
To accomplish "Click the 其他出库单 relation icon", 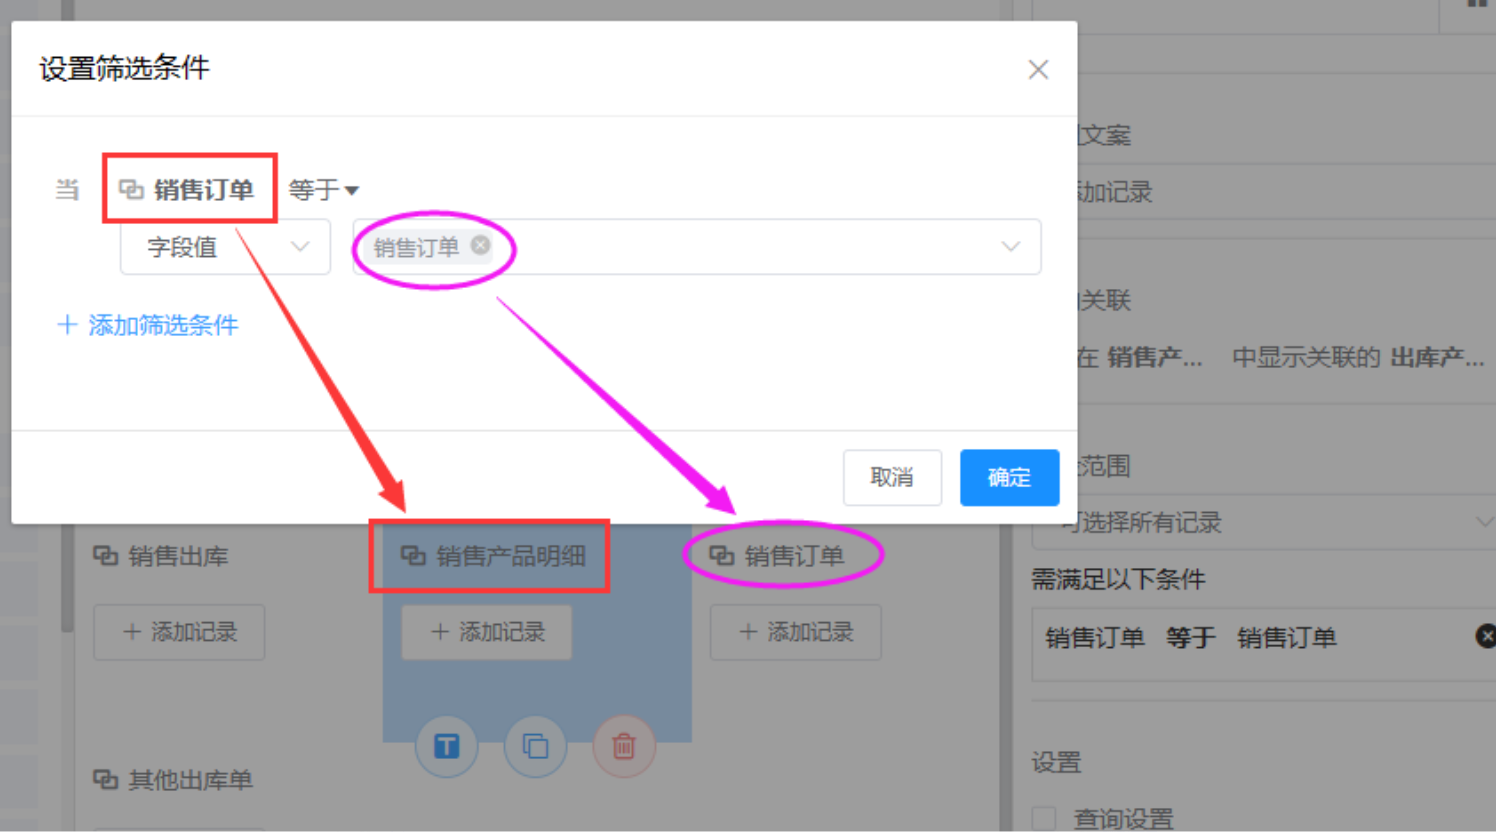I will tap(105, 779).
